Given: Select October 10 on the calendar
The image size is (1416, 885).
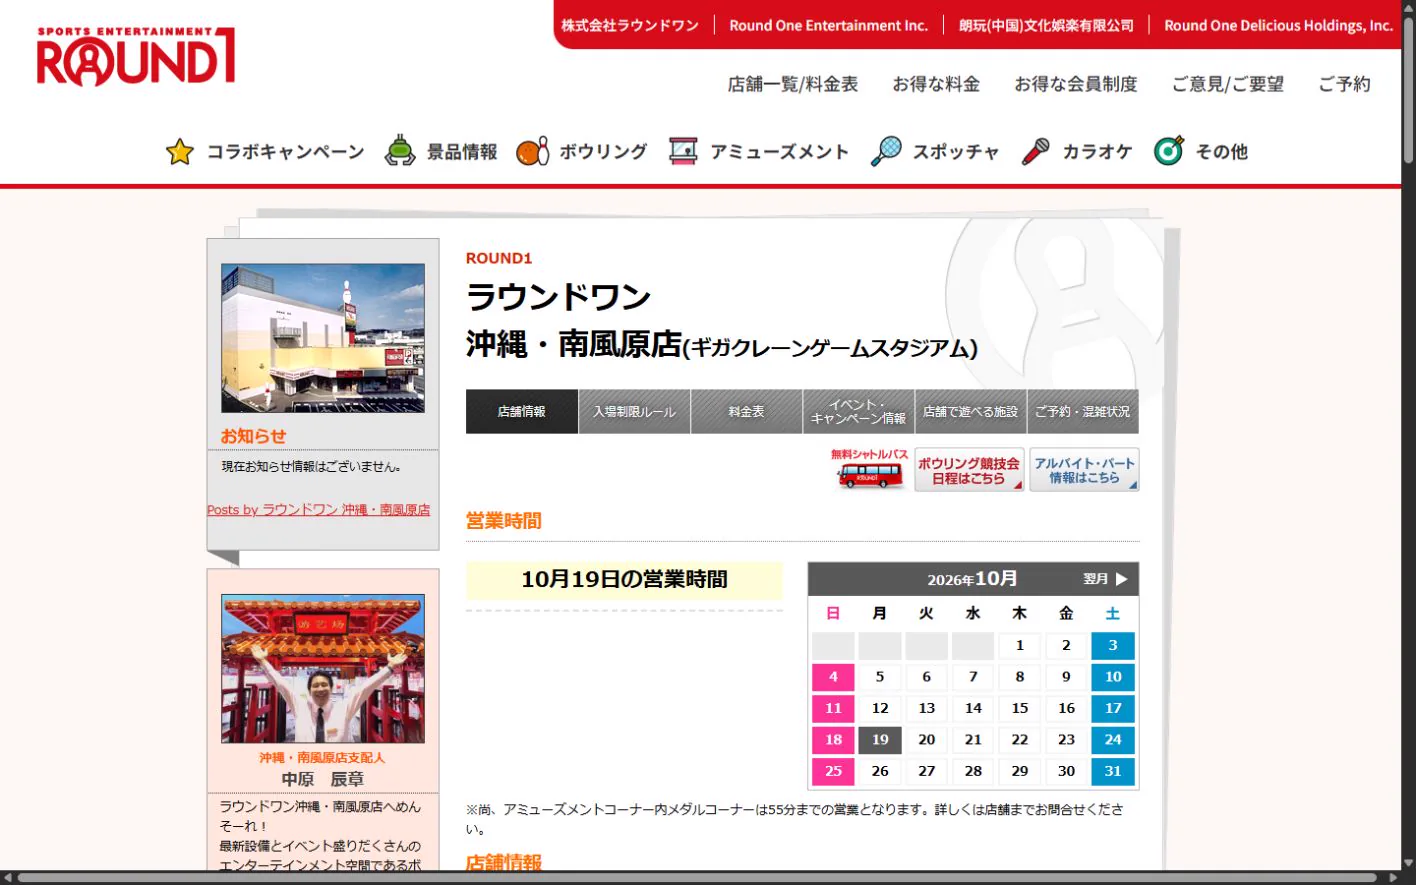Looking at the screenshot, I should [1113, 677].
